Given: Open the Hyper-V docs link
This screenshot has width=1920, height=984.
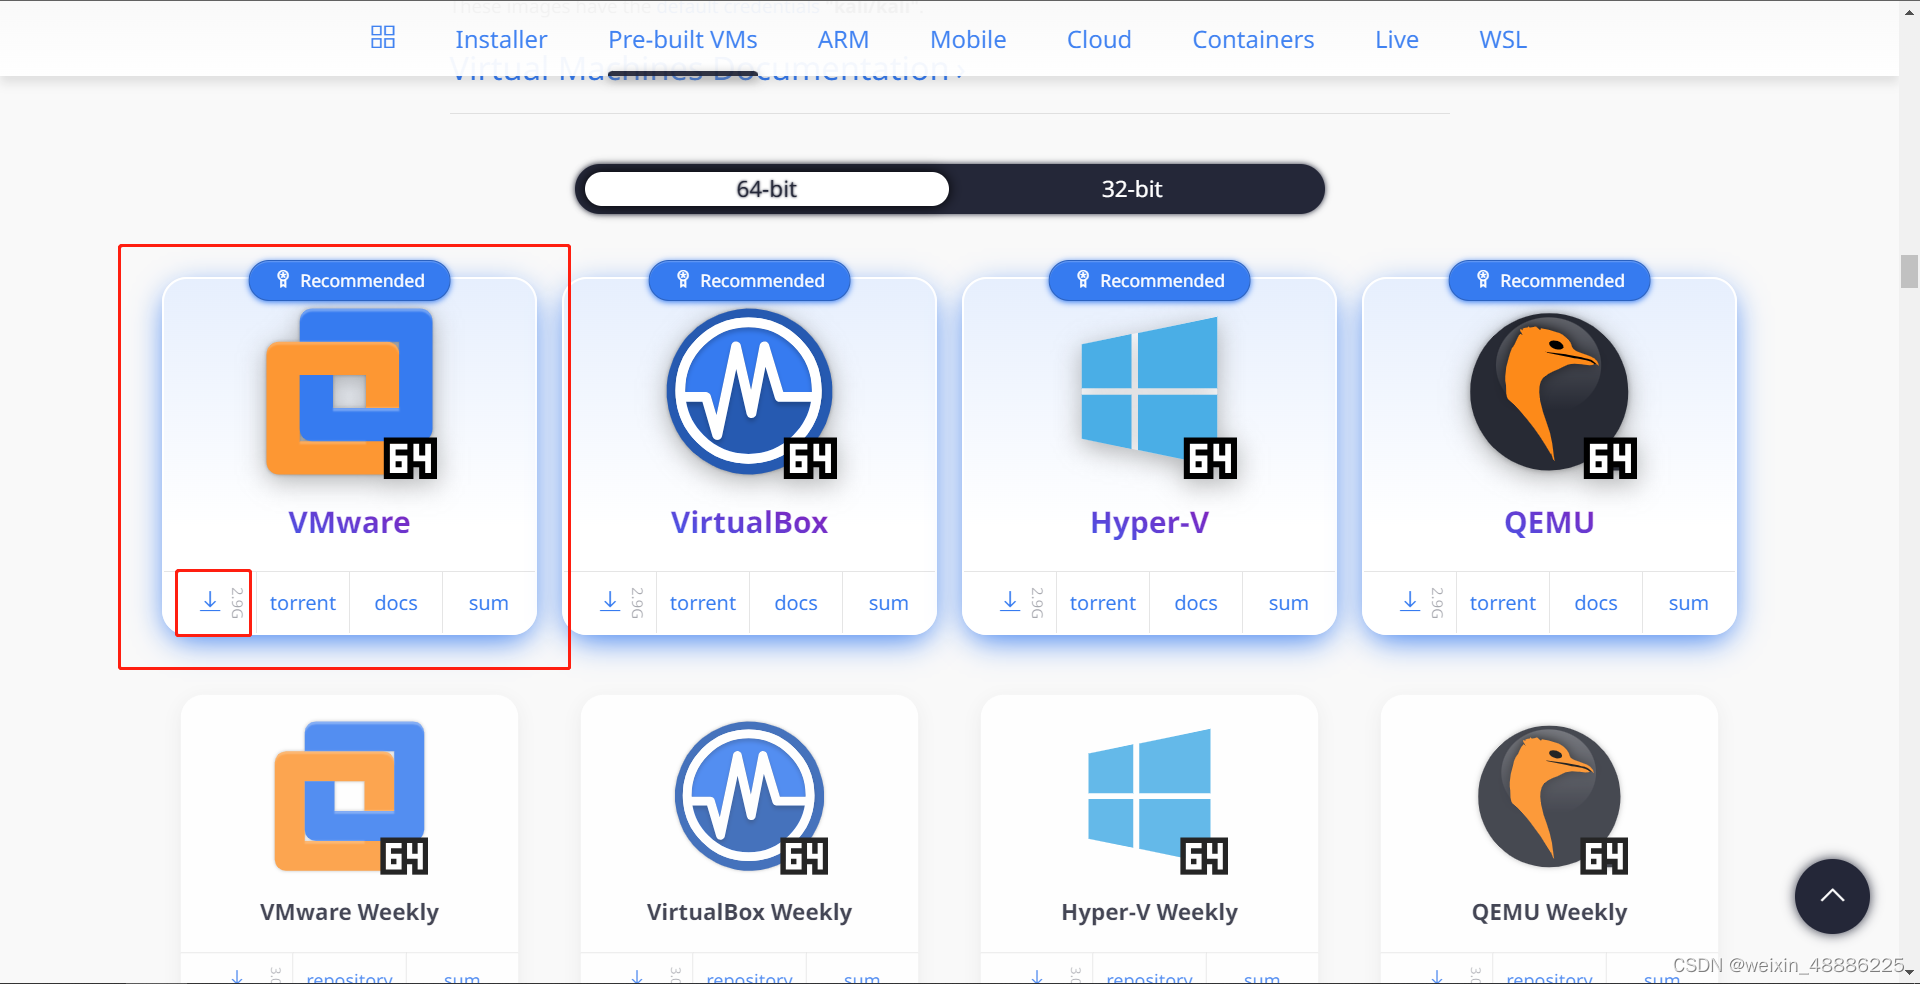Looking at the screenshot, I should click(1196, 603).
